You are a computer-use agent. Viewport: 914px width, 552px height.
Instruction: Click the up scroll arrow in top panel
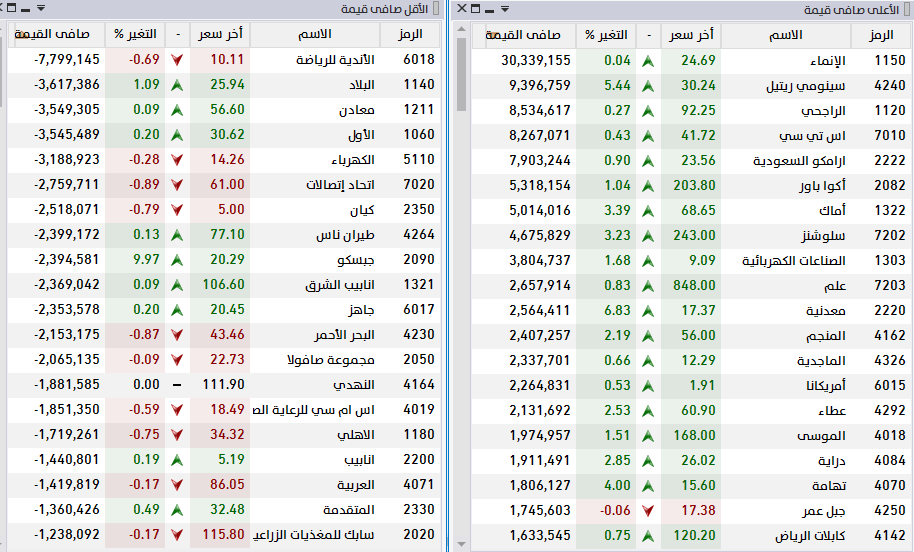coord(462,30)
